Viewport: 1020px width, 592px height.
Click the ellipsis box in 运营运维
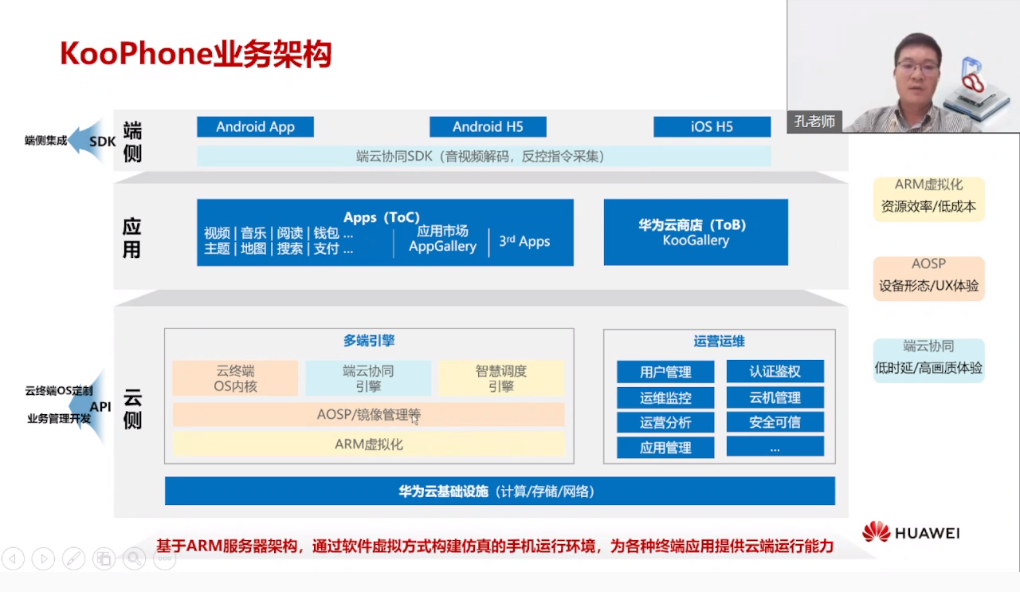[775, 447]
